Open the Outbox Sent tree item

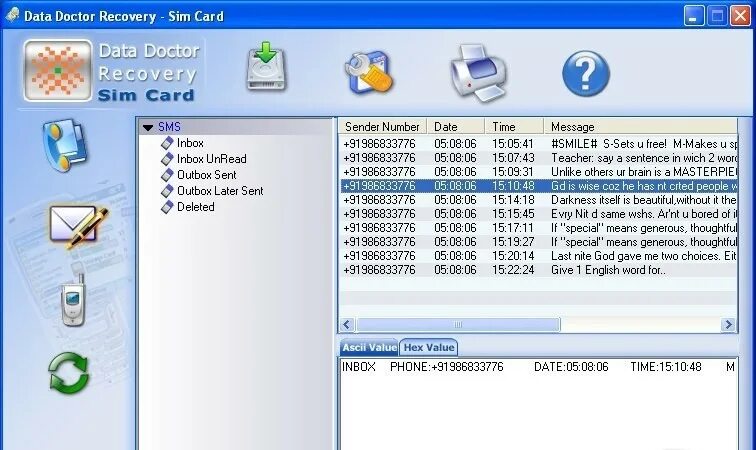(206, 175)
